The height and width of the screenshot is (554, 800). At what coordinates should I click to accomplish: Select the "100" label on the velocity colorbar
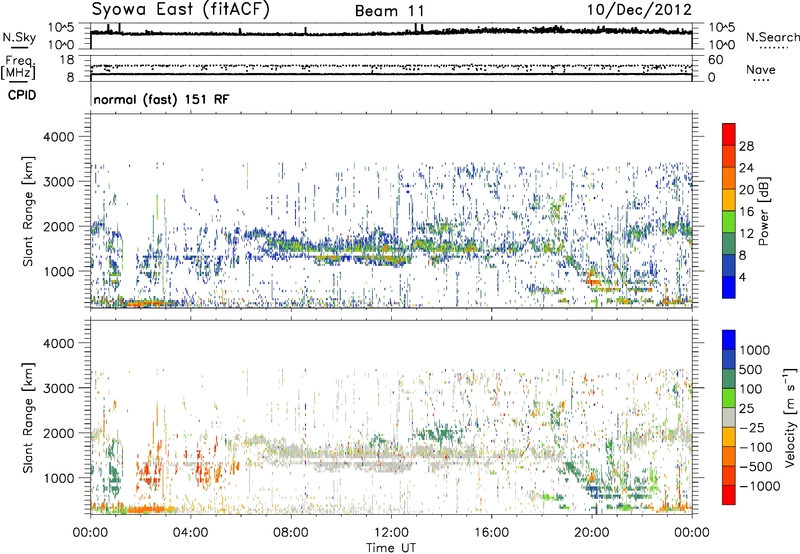click(751, 389)
